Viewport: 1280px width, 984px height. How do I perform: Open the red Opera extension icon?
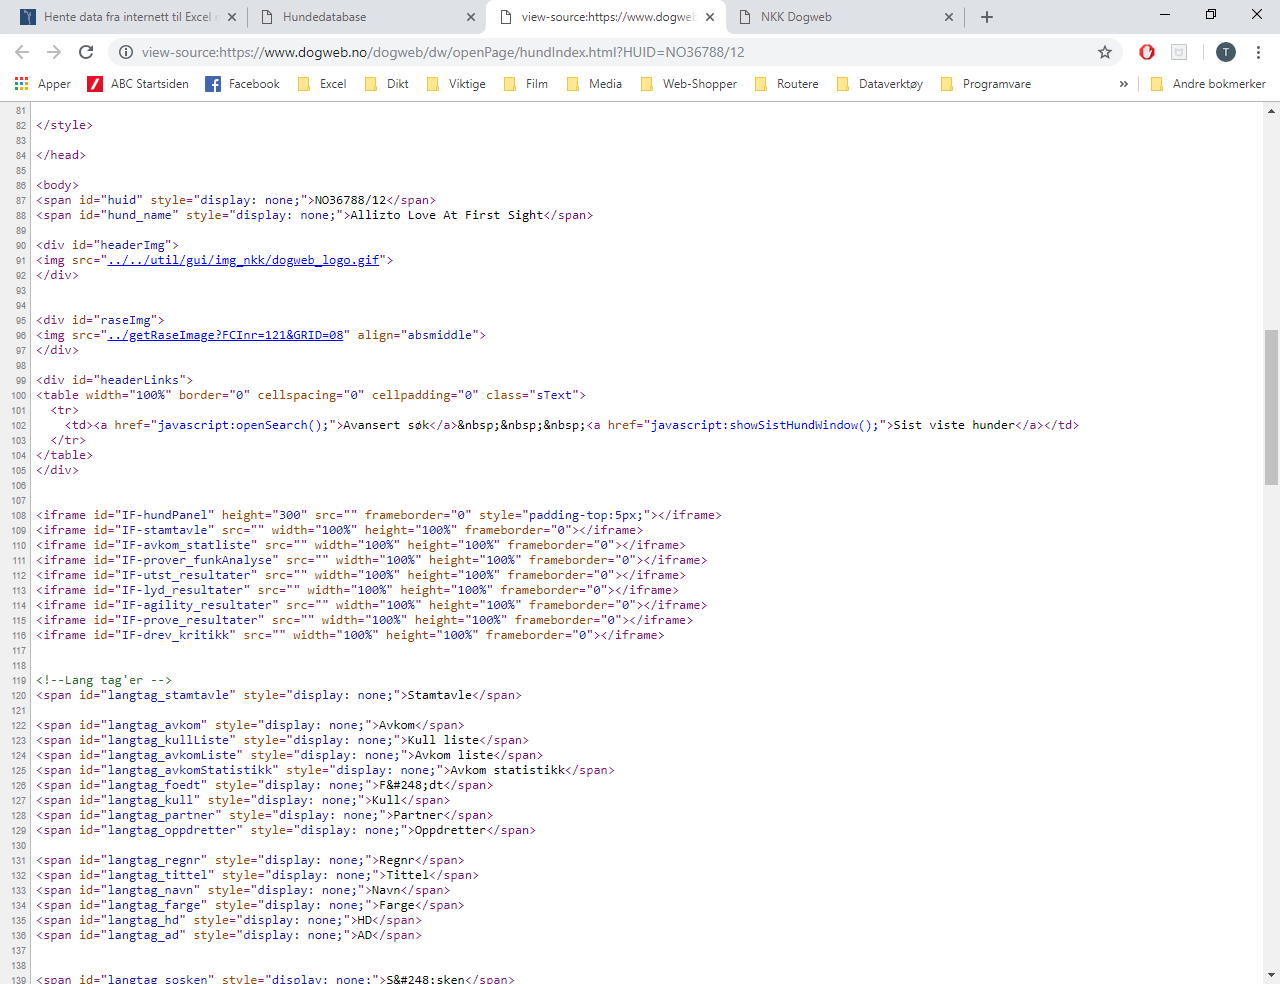coord(1147,52)
